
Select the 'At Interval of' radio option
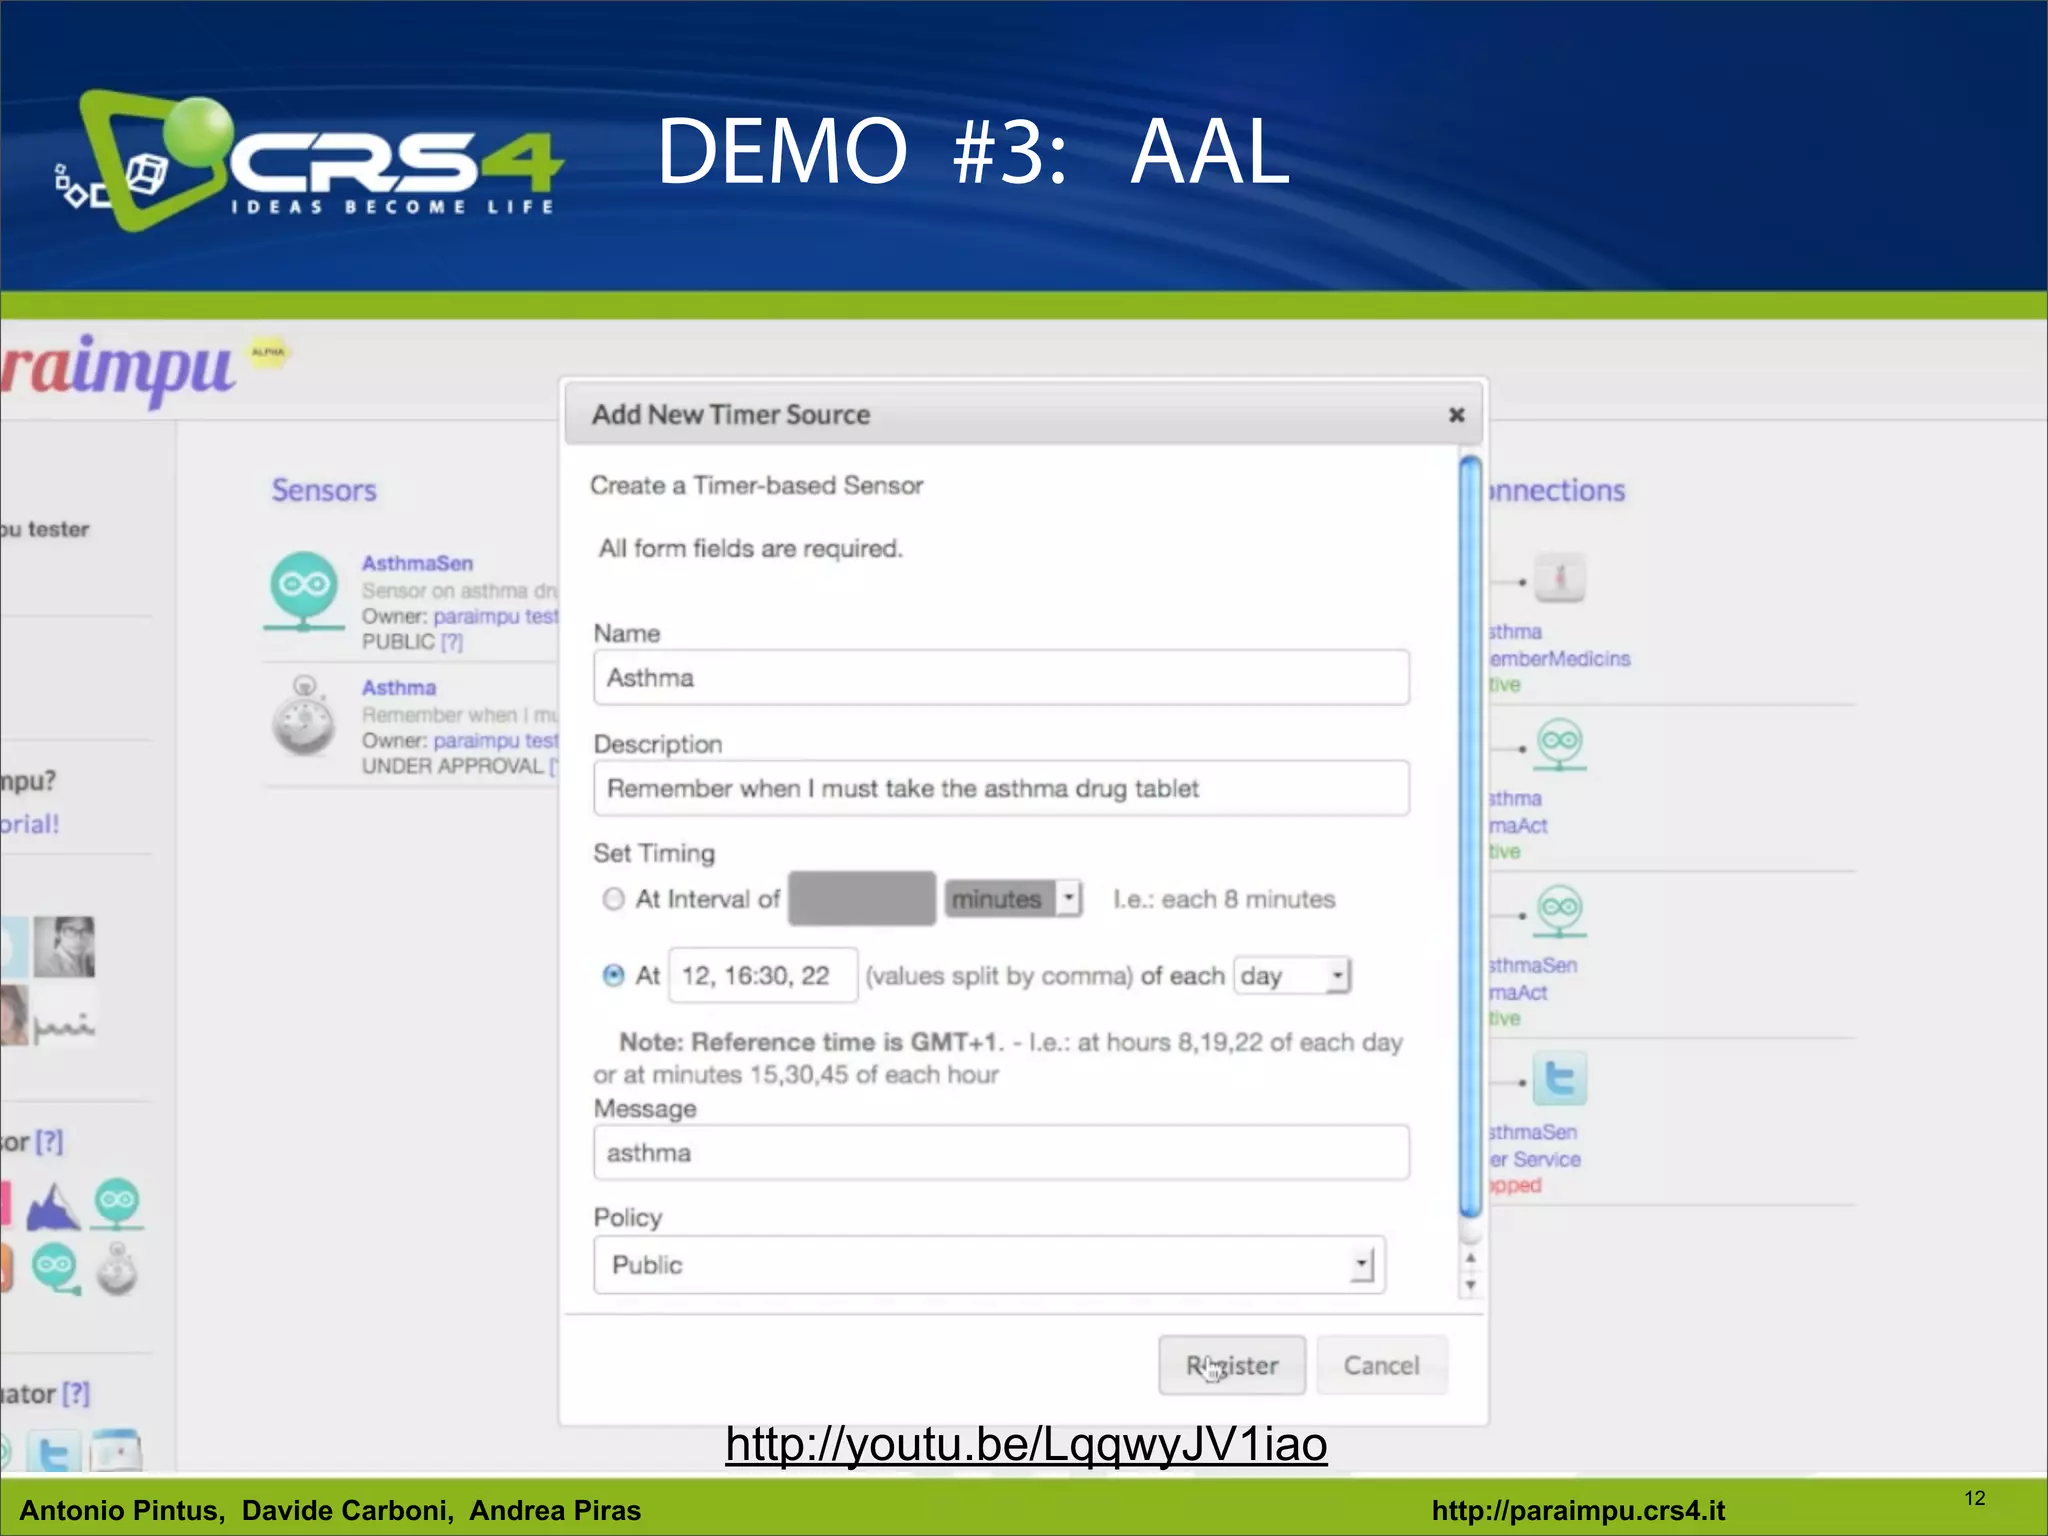coord(613,899)
